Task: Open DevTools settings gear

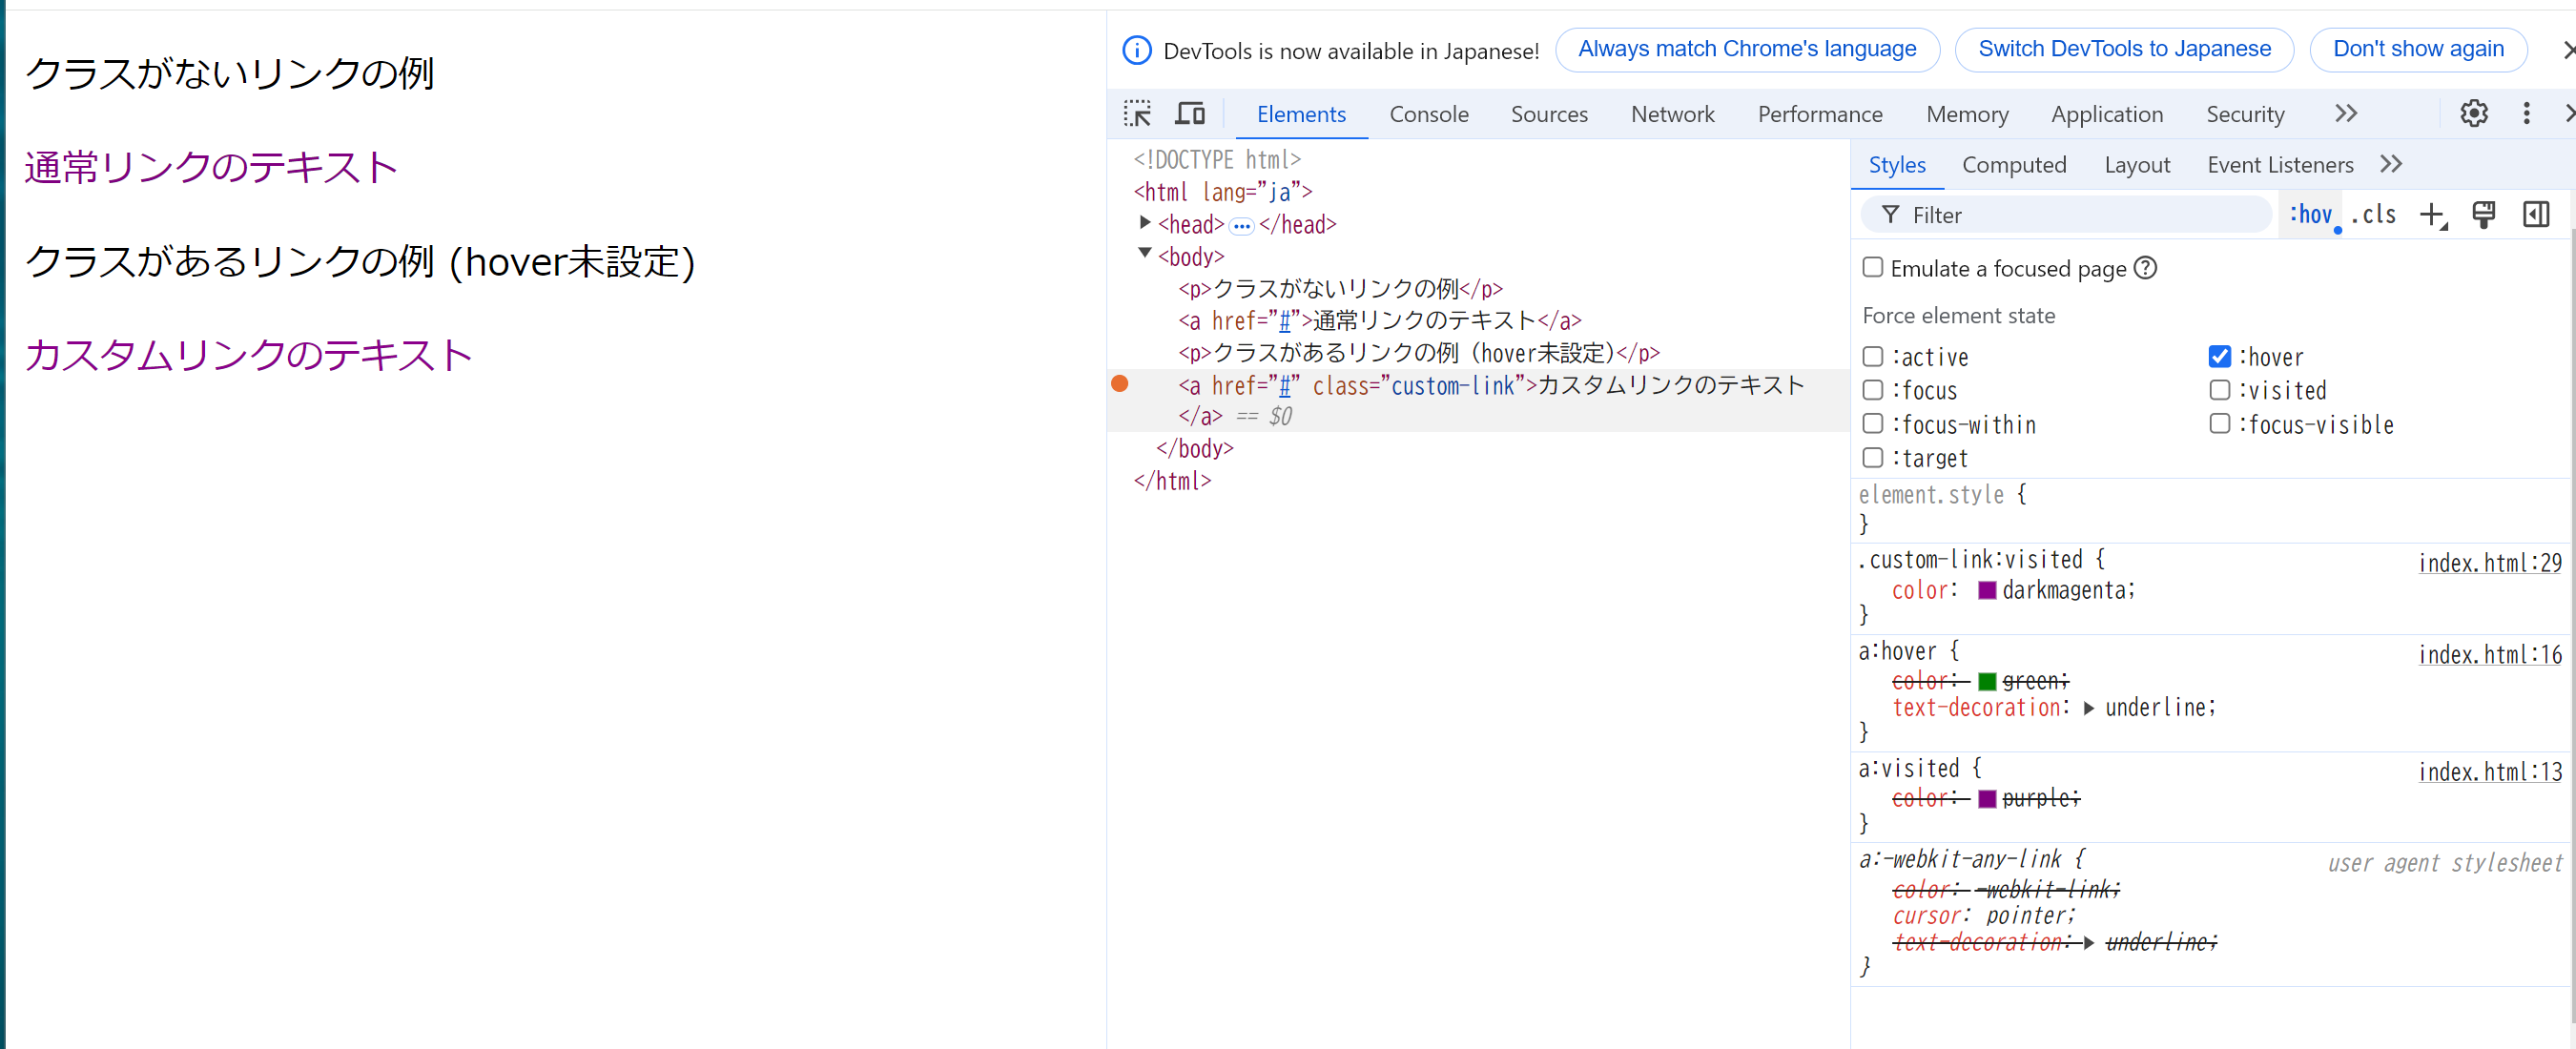Action: pyautogui.click(x=2474, y=113)
